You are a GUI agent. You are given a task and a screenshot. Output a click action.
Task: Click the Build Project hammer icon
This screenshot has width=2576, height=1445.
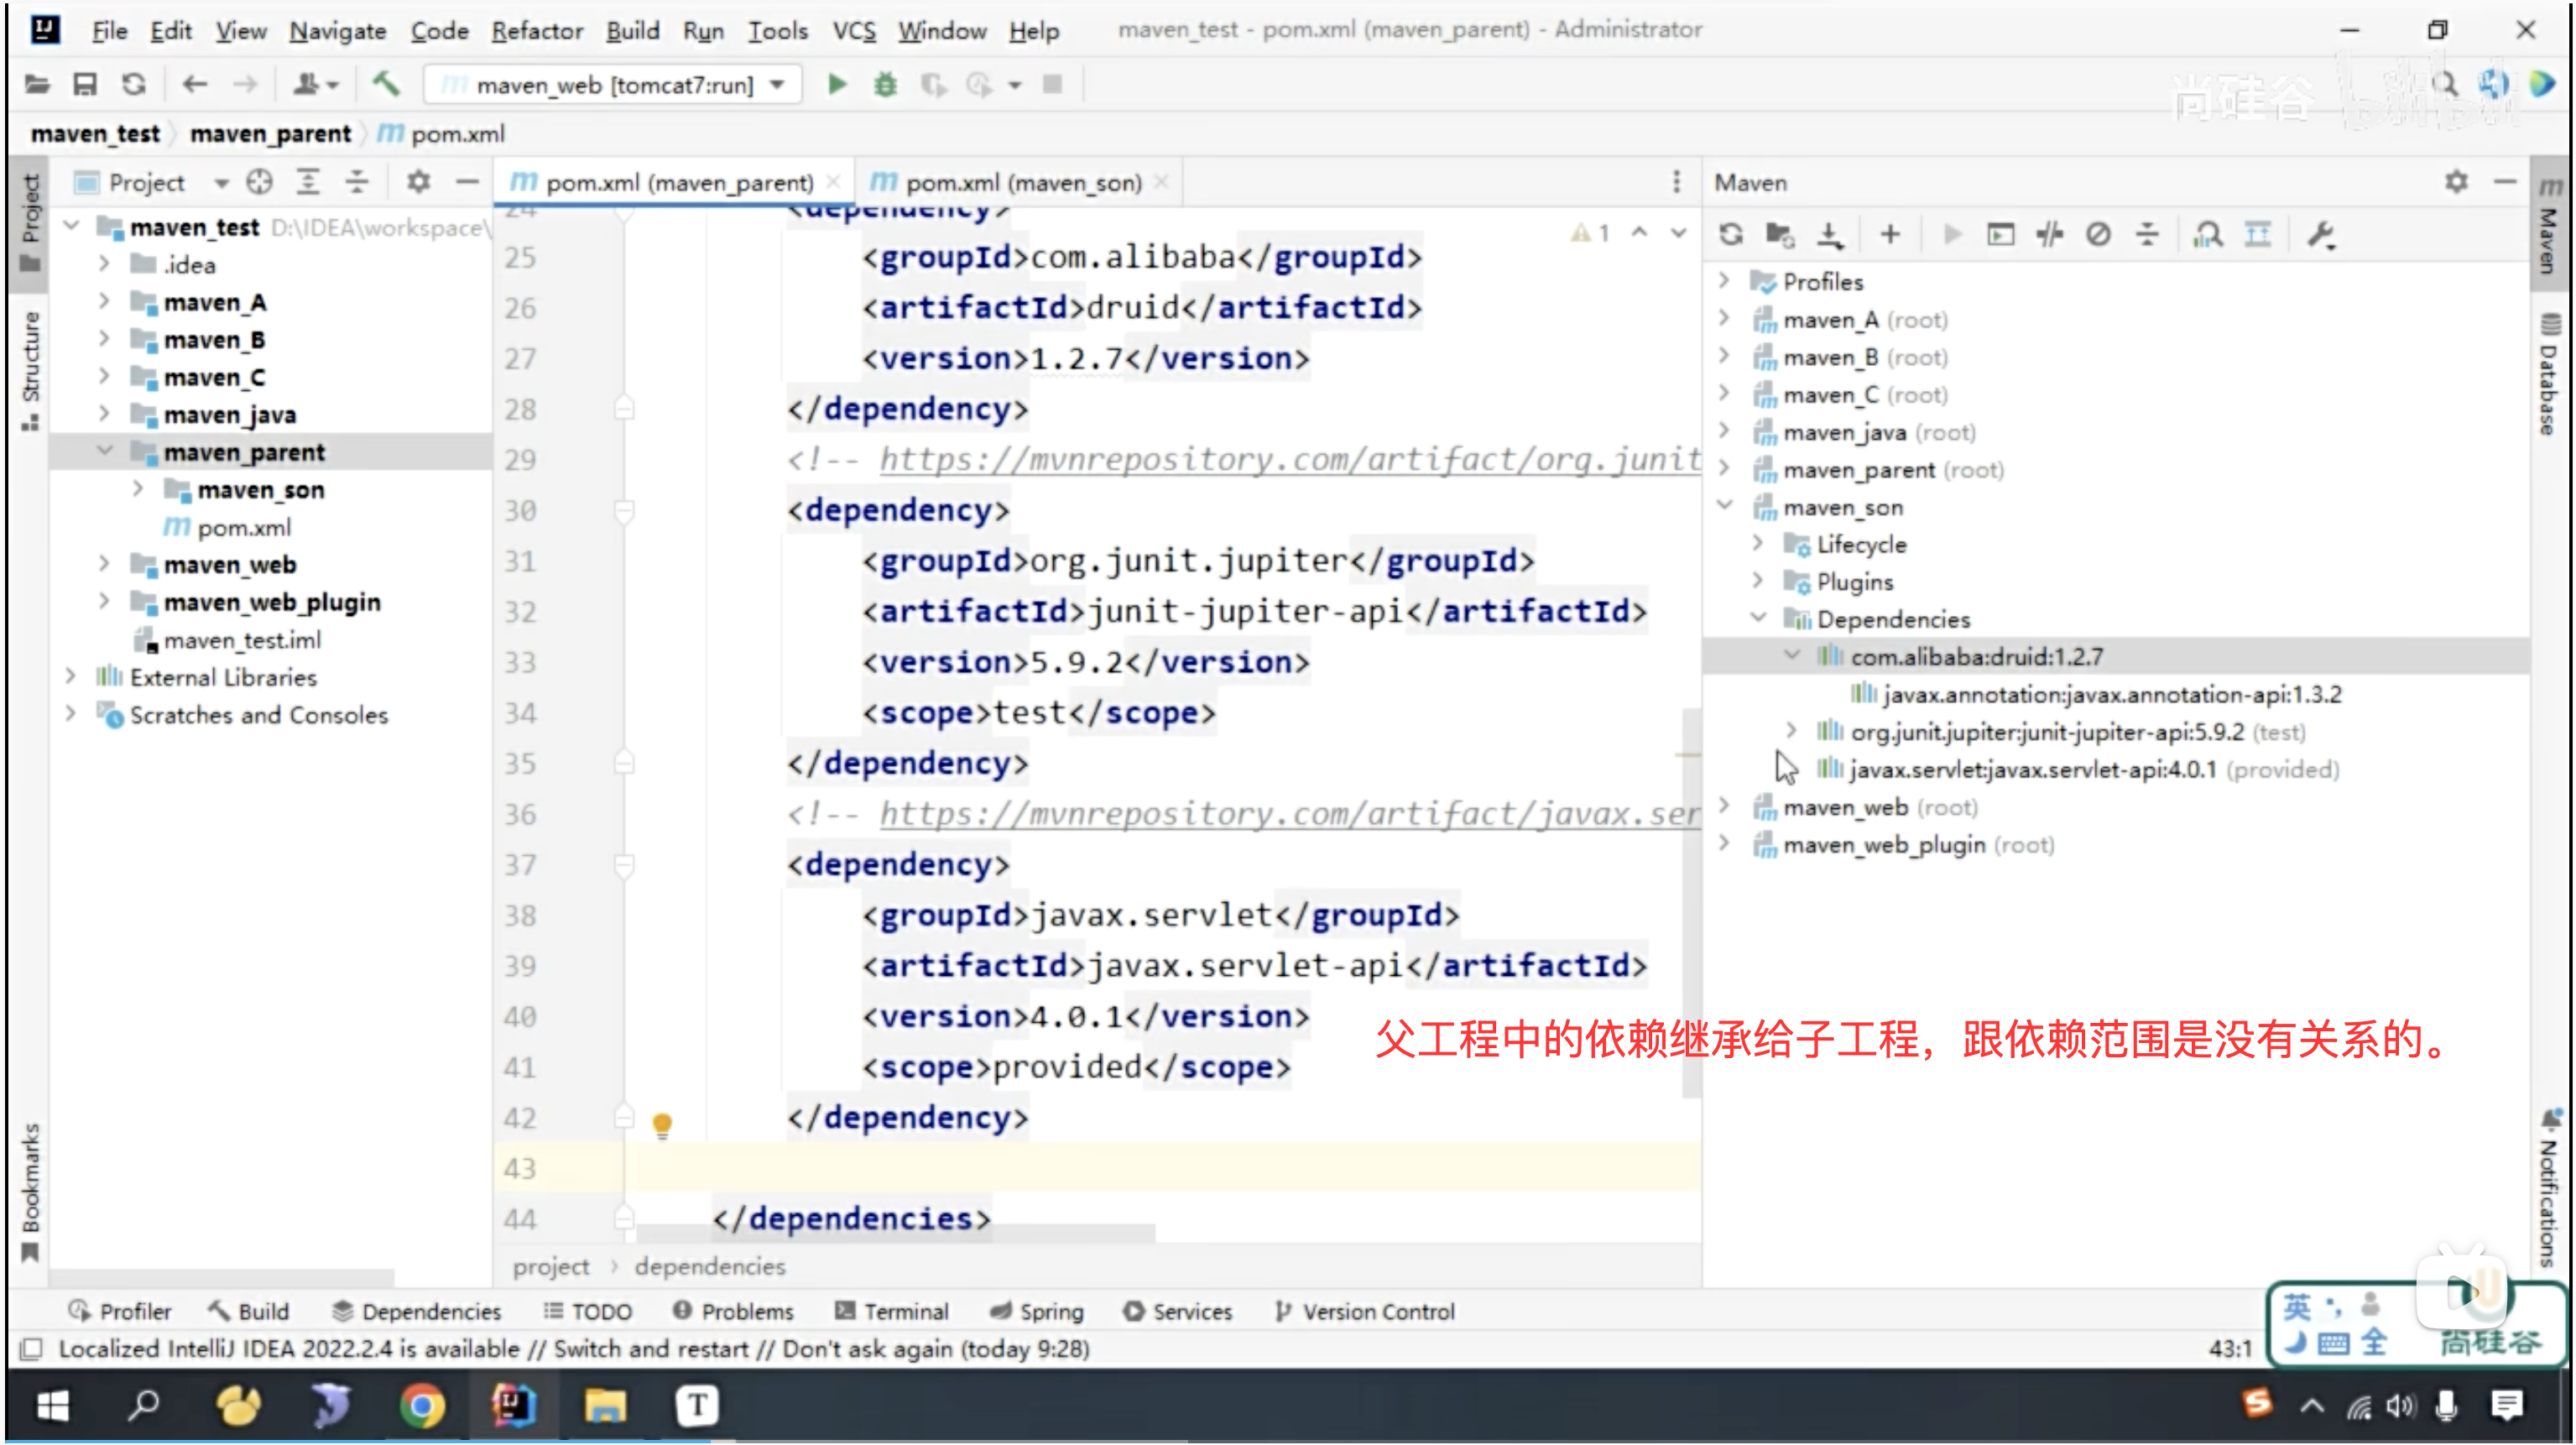click(x=386, y=85)
